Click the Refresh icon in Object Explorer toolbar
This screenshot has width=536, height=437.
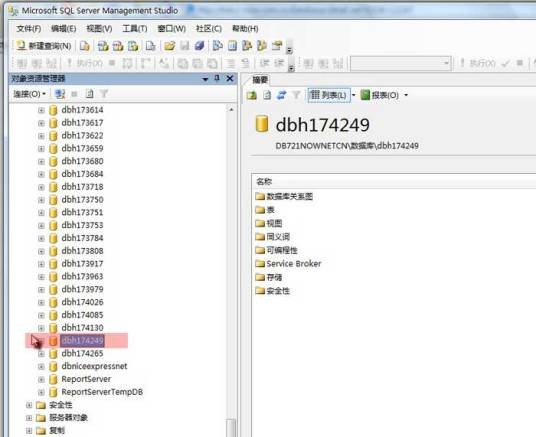click(x=89, y=94)
